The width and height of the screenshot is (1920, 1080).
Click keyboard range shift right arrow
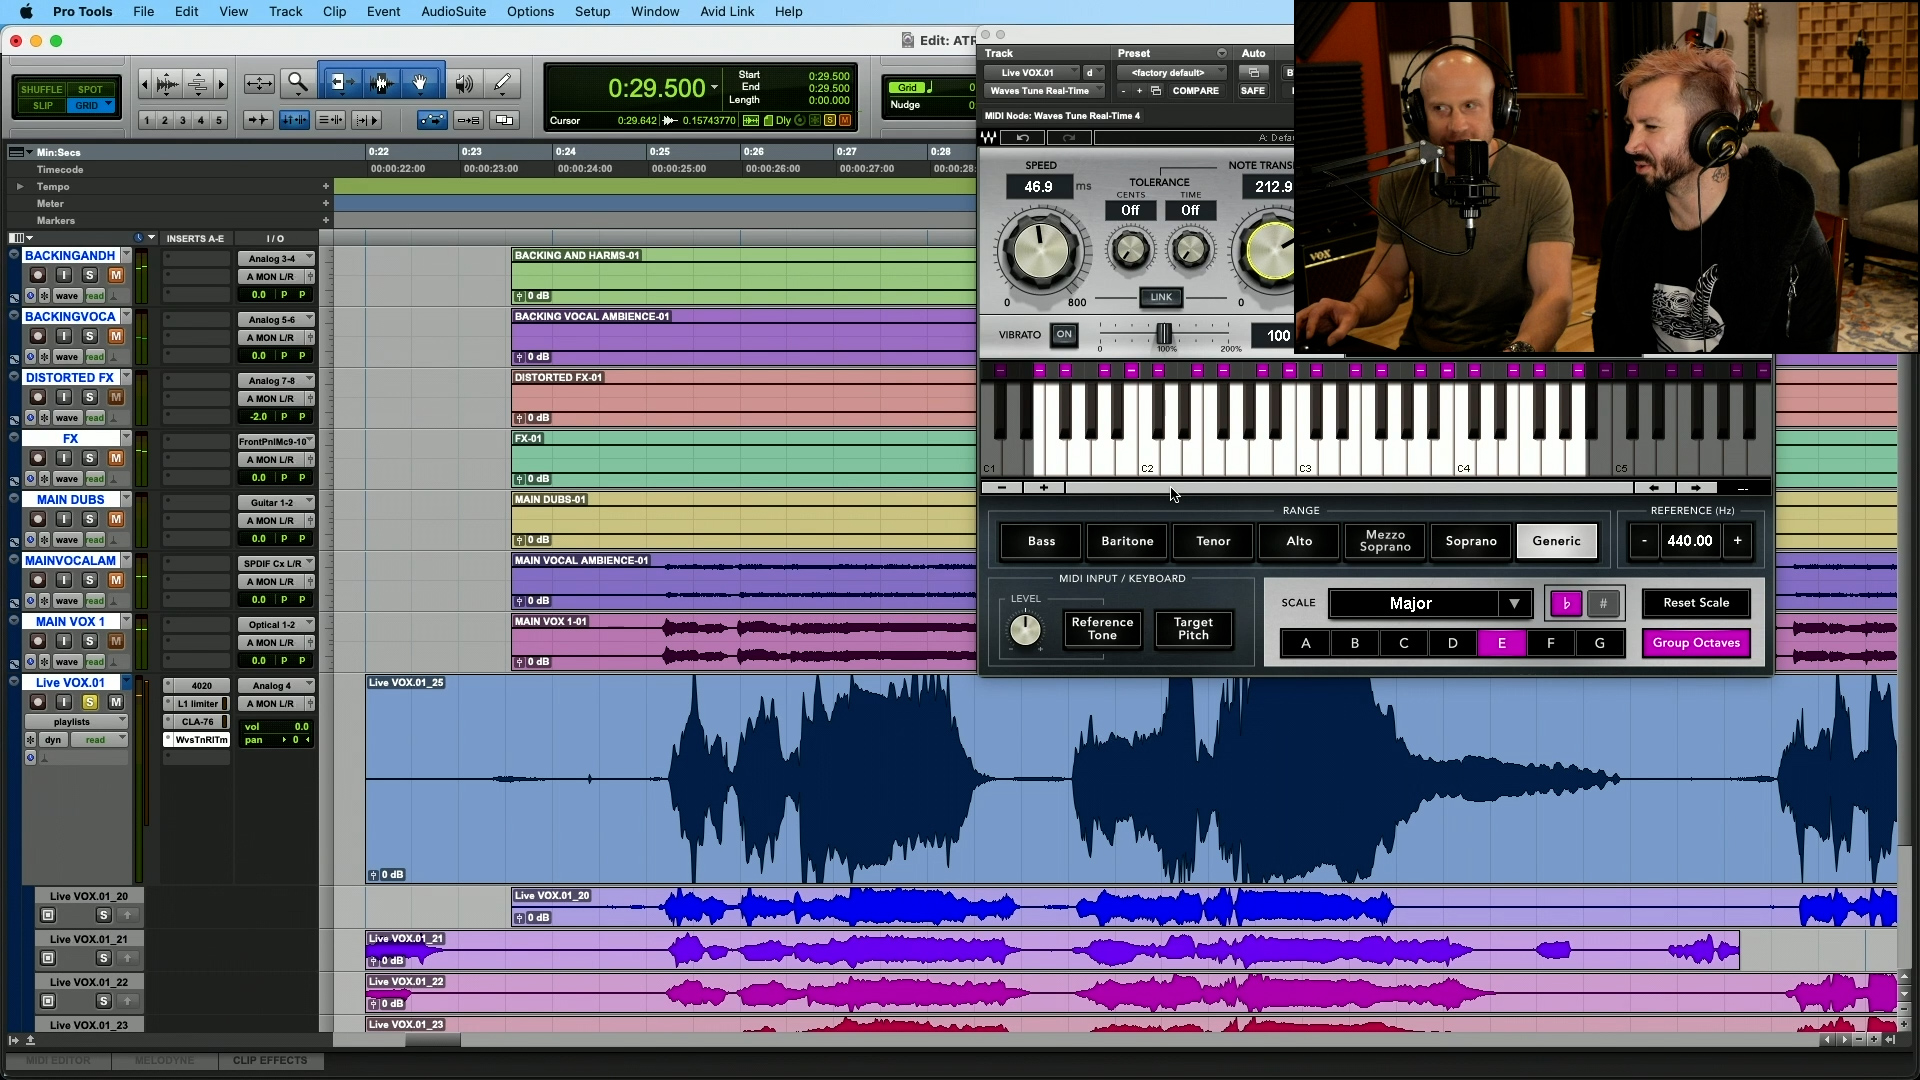pyautogui.click(x=1695, y=488)
